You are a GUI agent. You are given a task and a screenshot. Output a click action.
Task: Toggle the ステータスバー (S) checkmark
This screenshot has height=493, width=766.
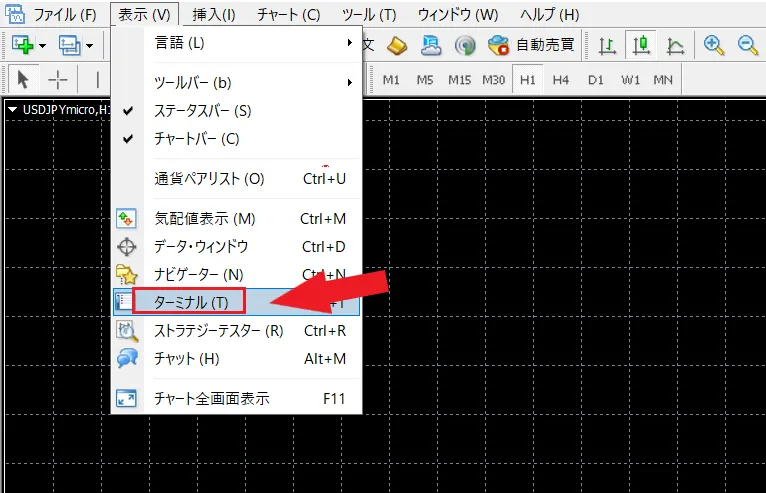pyautogui.click(x=237, y=111)
